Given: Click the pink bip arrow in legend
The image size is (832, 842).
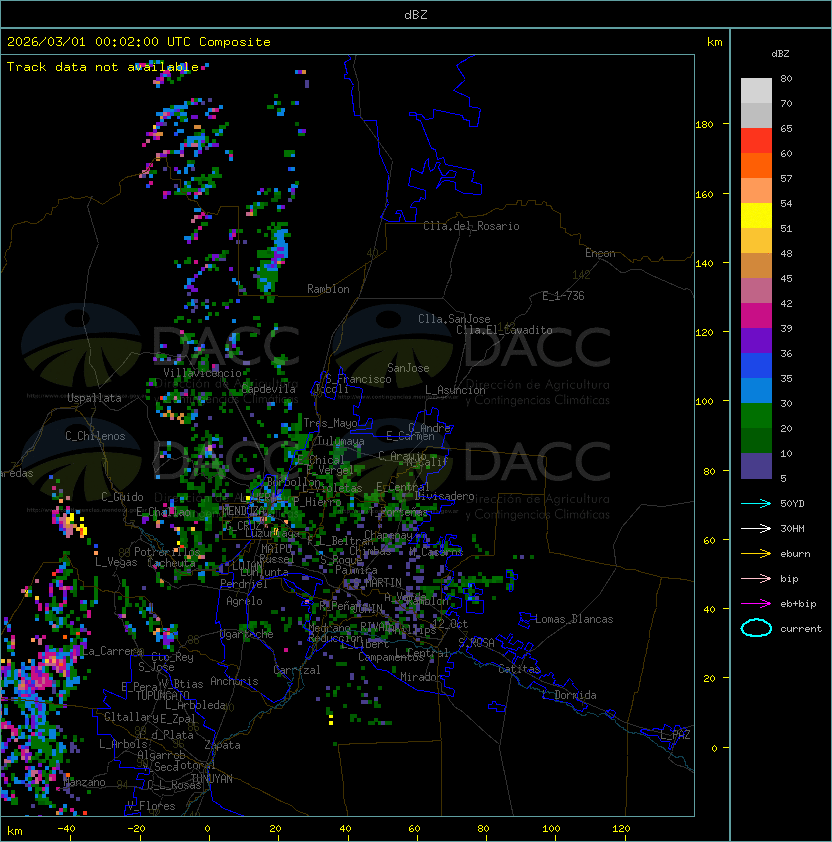Looking at the screenshot, I should click(756, 578).
